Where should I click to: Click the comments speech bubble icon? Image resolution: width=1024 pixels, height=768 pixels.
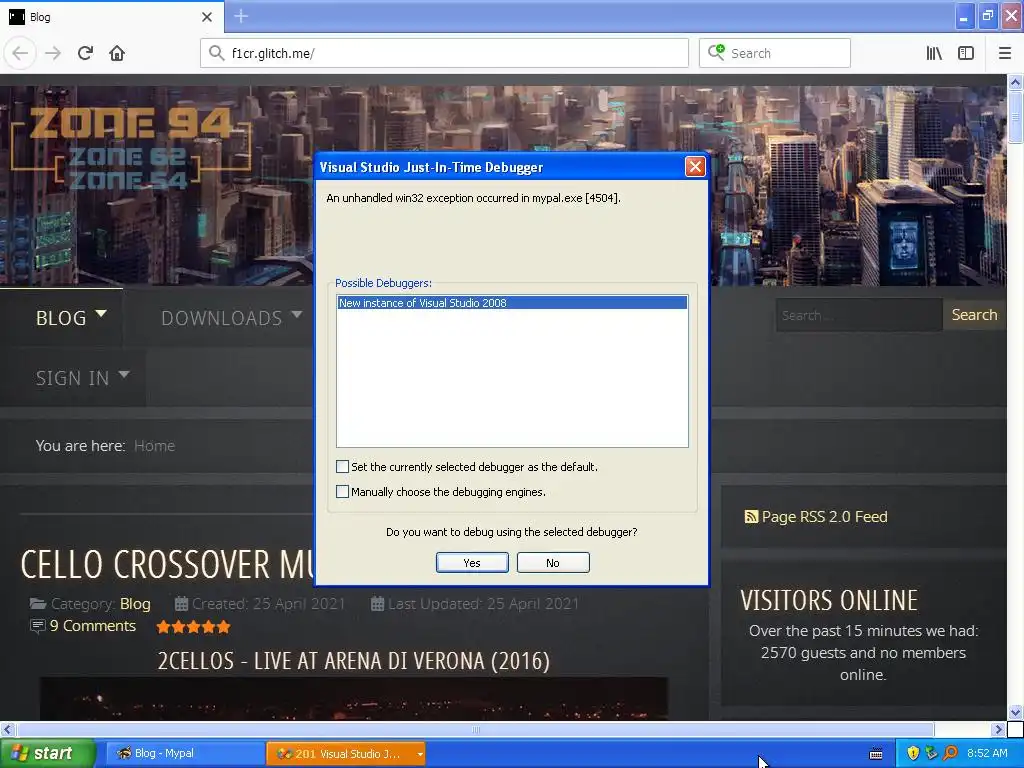point(38,626)
